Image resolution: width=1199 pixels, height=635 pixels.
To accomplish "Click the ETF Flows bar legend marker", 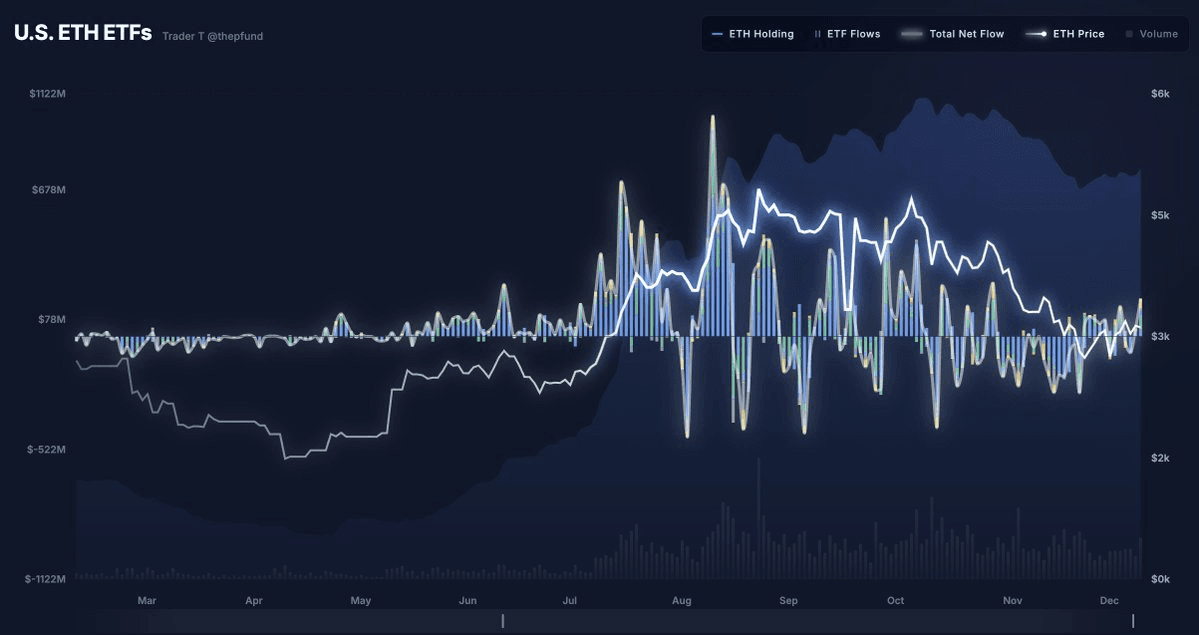I will (818, 34).
